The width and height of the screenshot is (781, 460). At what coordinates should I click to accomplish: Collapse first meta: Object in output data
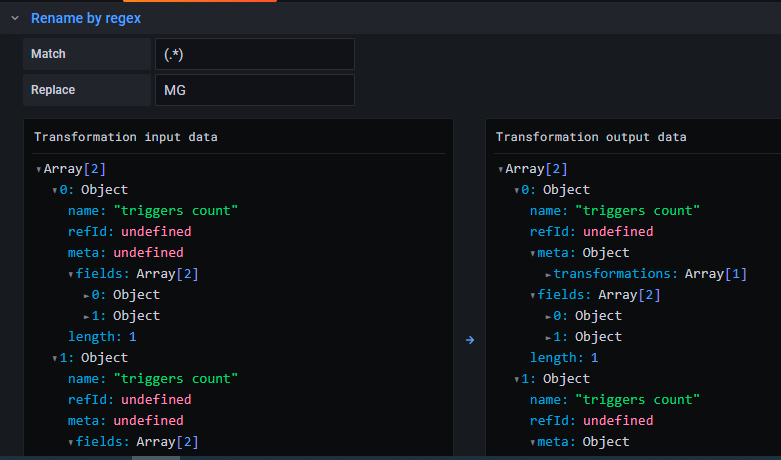[532, 253]
